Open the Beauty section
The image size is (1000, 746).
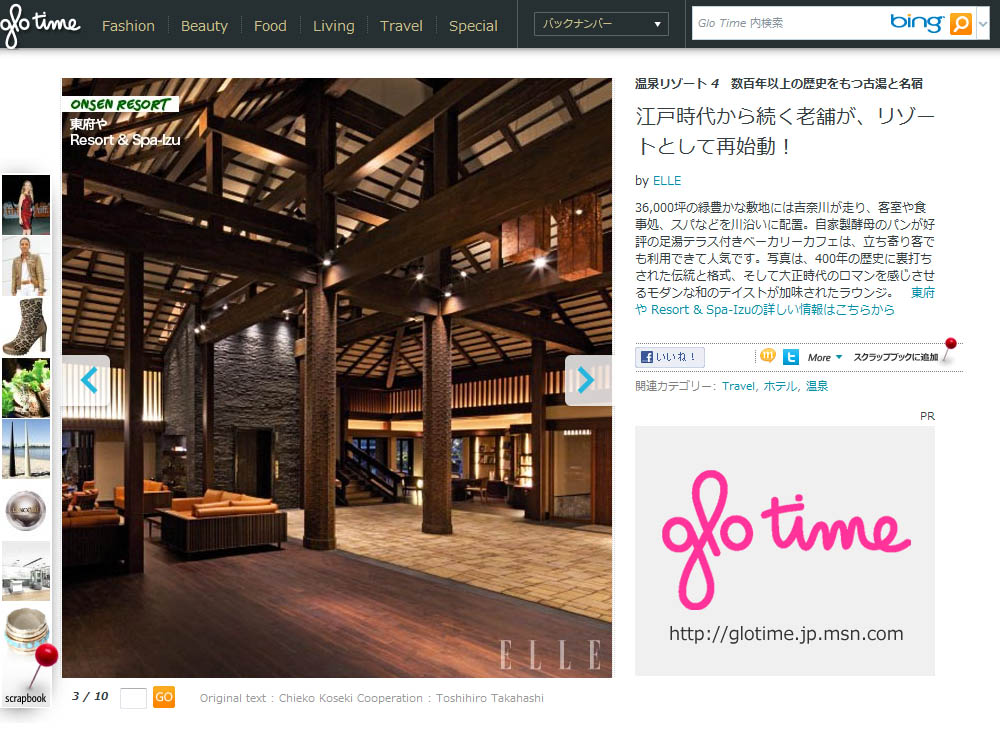click(204, 26)
